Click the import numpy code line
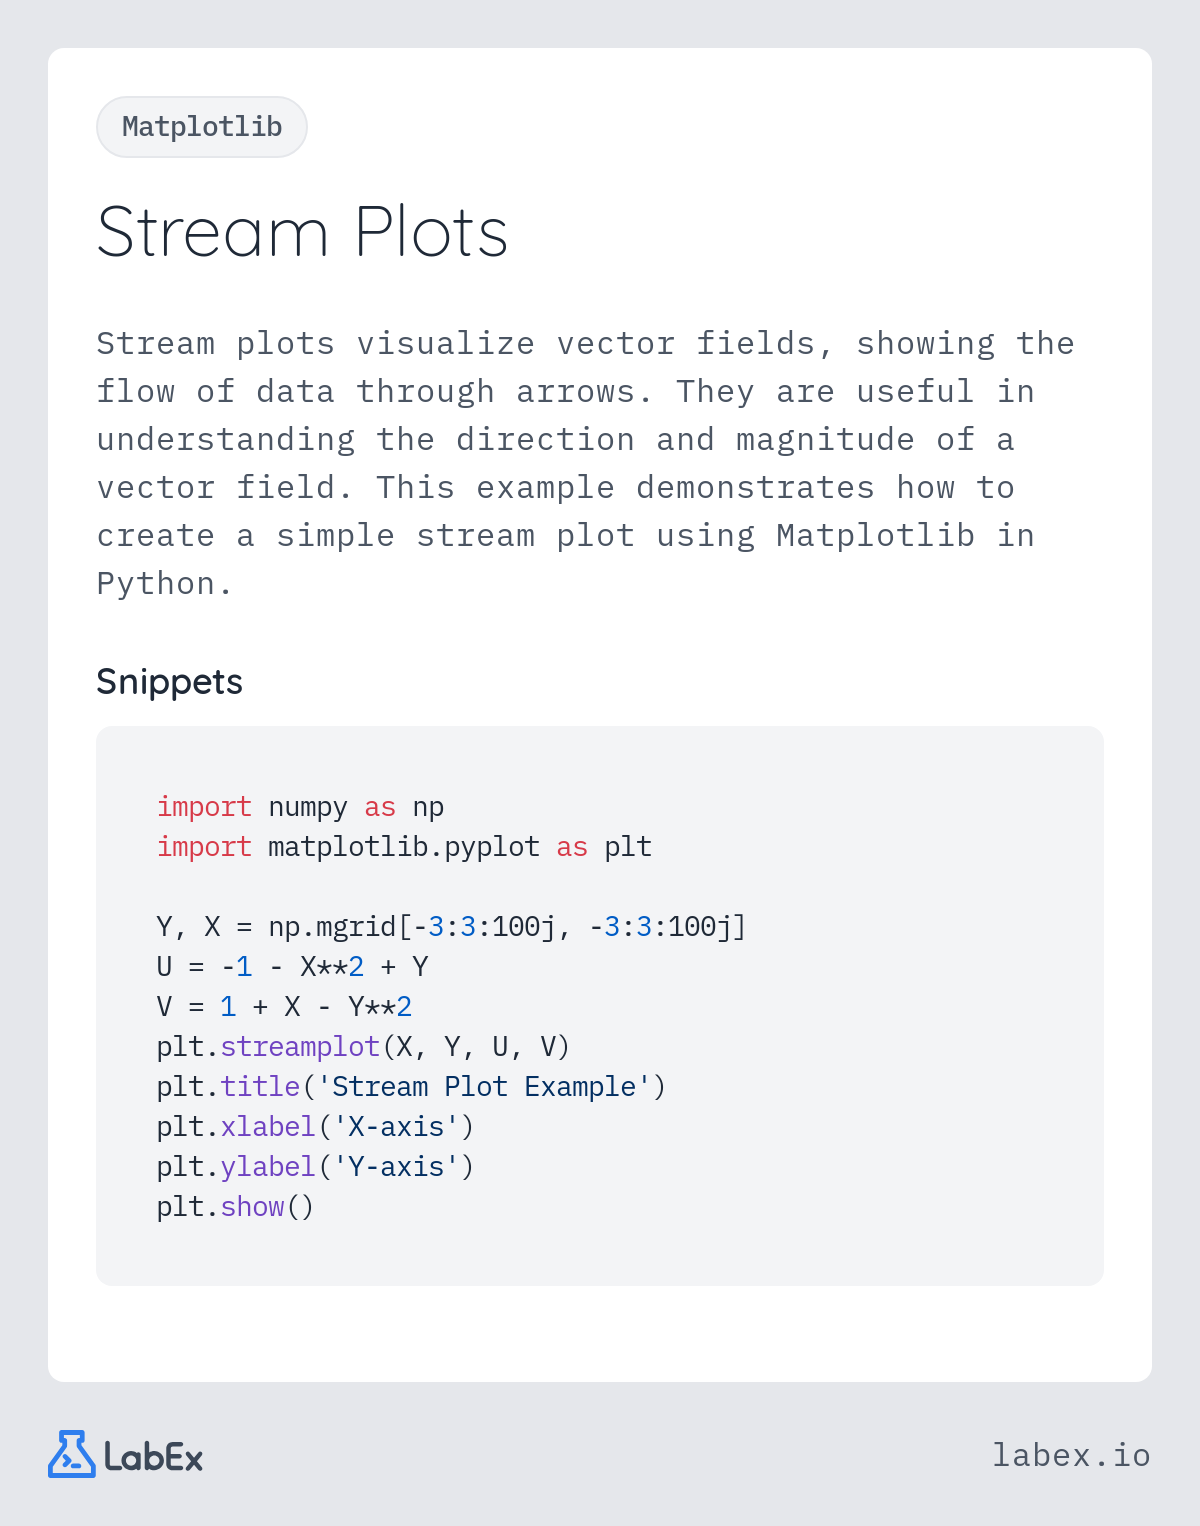This screenshot has height=1526, width=1200. 300,807
